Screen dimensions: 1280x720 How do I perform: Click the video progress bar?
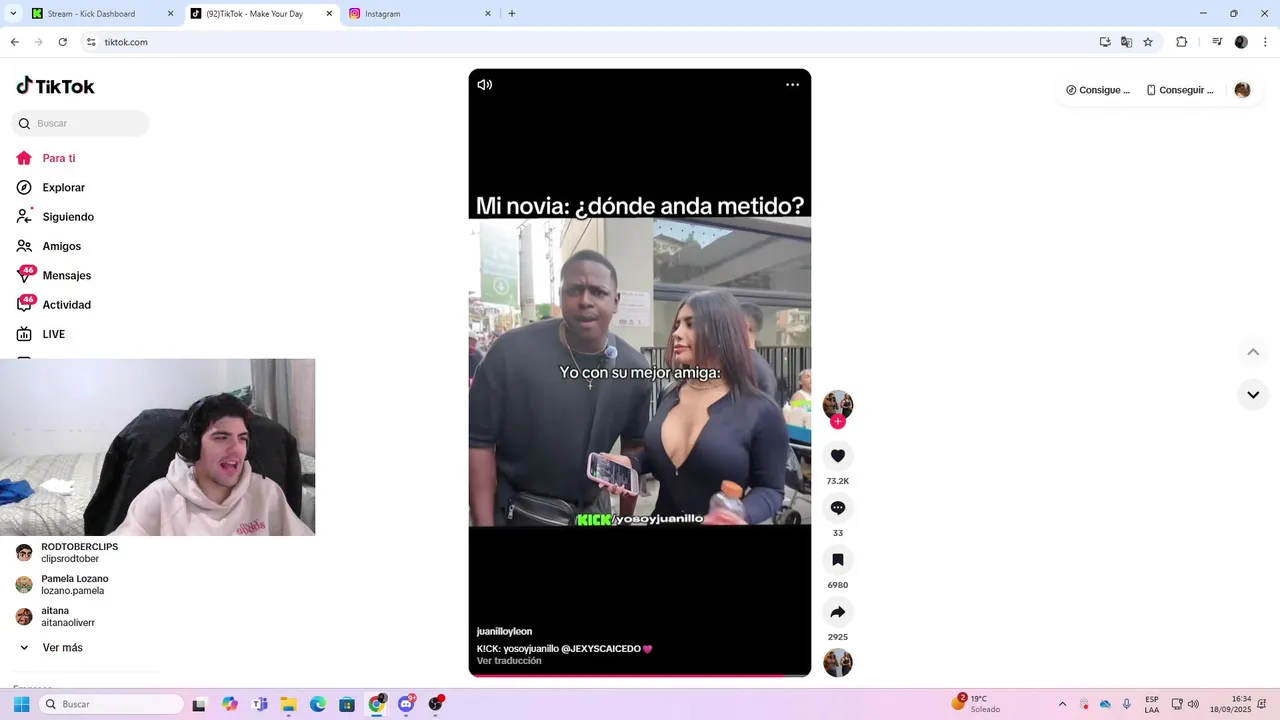640,676
